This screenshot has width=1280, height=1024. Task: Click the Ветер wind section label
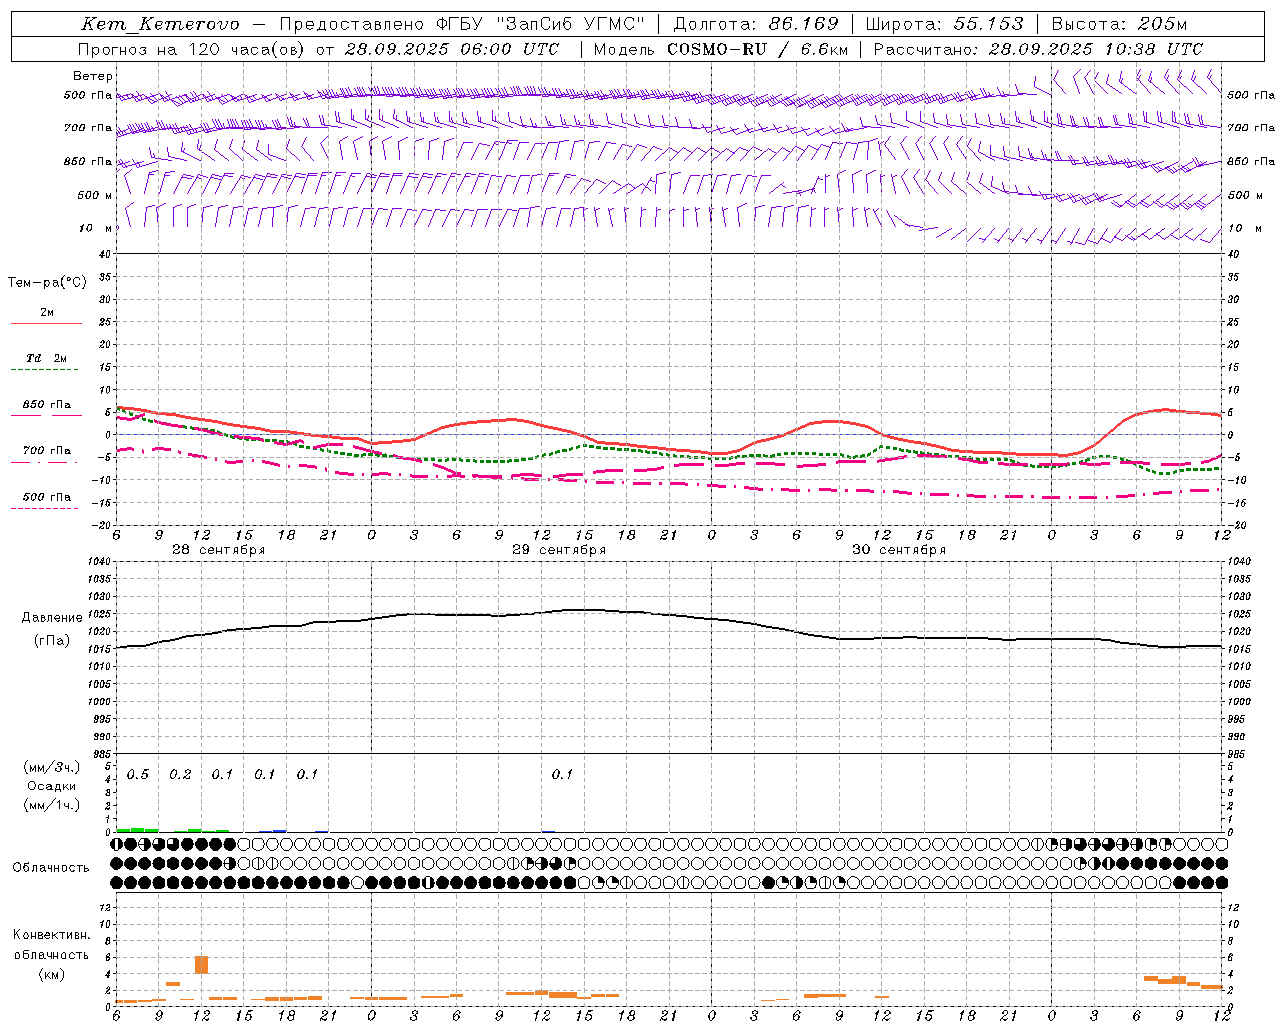92,76
